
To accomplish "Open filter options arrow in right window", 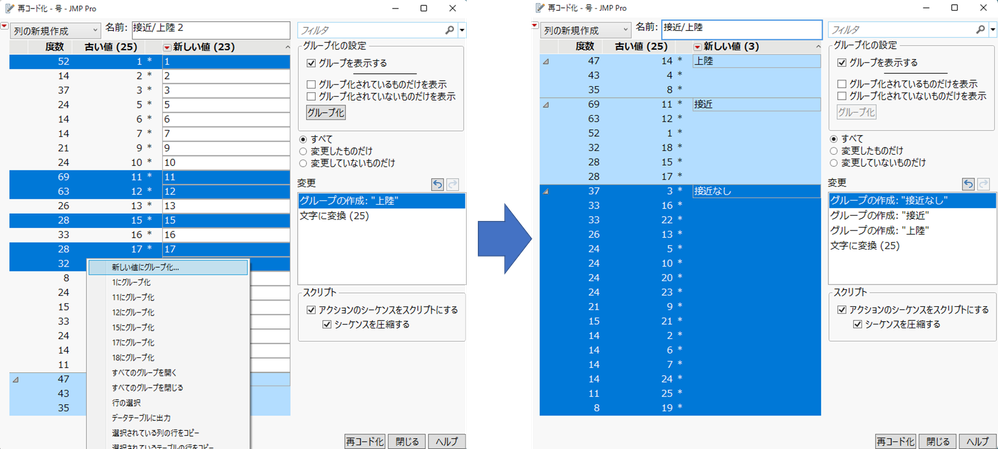I will (992, 30).
